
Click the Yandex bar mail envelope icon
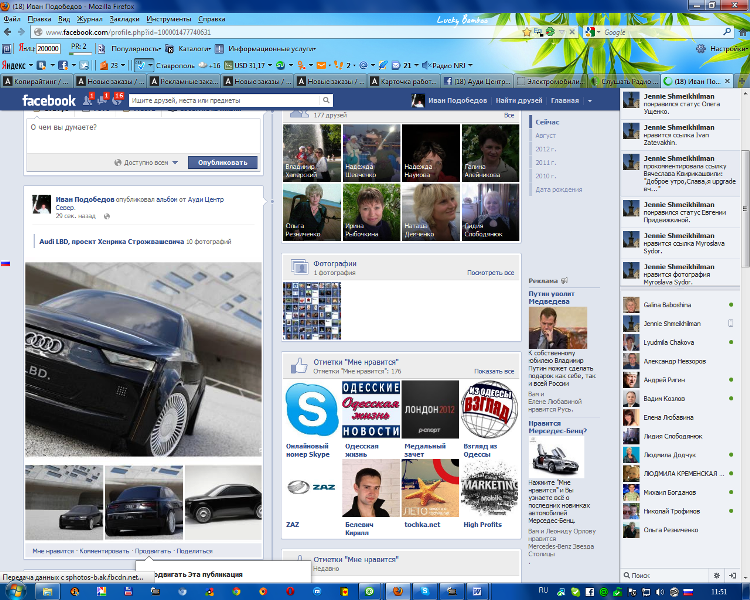(321, 65)
